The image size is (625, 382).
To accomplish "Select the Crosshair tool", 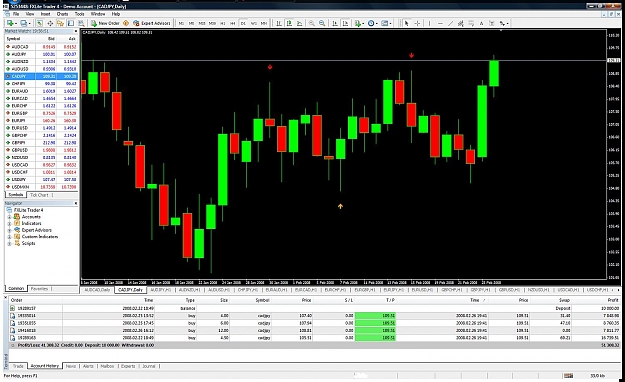I will click(417, 23).
